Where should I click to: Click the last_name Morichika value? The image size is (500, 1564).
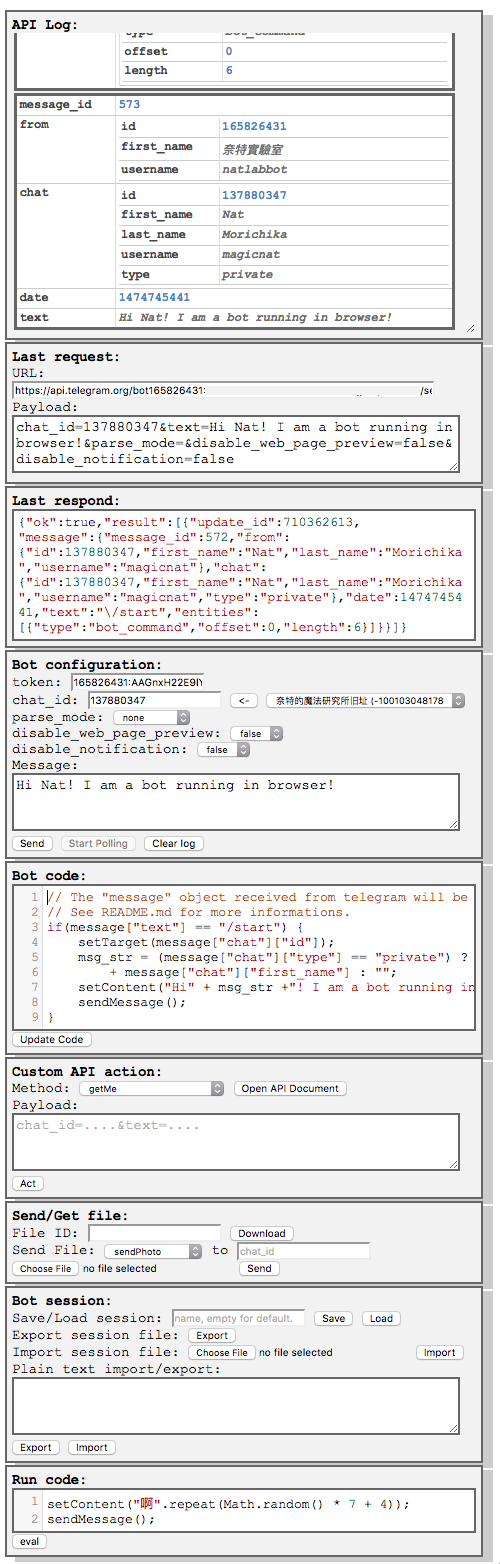(x=254, y=235)
